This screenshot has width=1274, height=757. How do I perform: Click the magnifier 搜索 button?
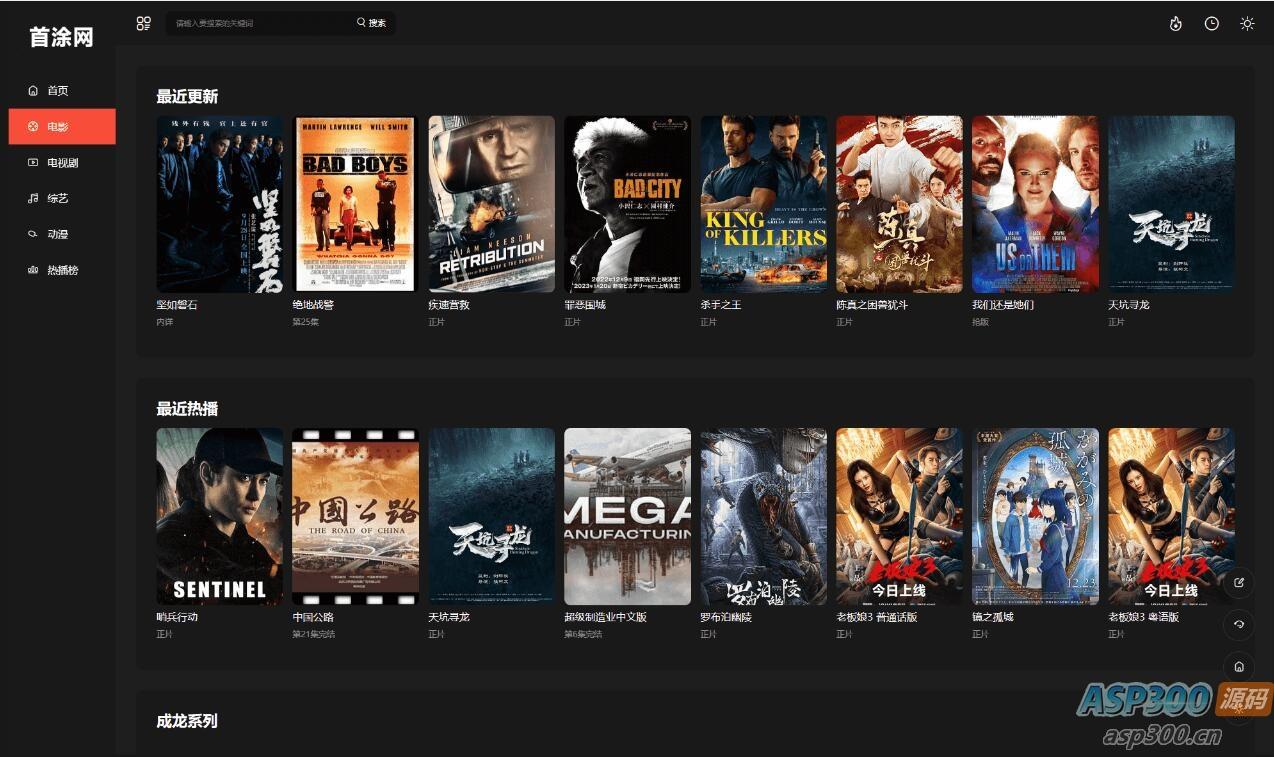click(371, 23)
